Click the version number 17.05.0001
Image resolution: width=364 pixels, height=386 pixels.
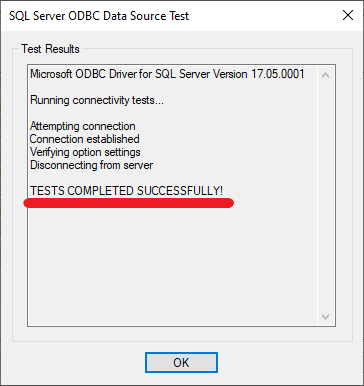click(x=278, y=74)
